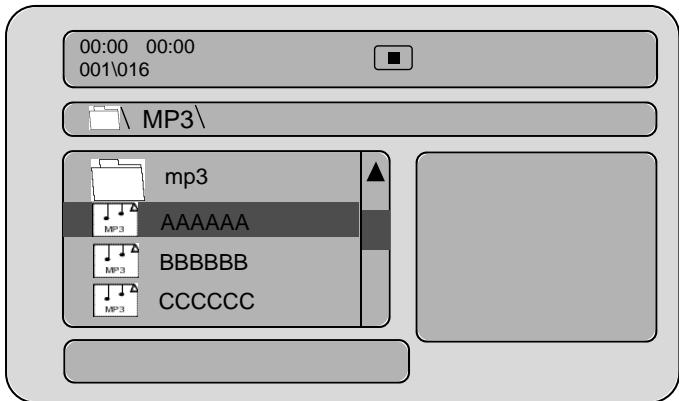Click the track counter 001\016
Image resolution: width=679 pixels, height=401 pixels.
click(114, 70)
